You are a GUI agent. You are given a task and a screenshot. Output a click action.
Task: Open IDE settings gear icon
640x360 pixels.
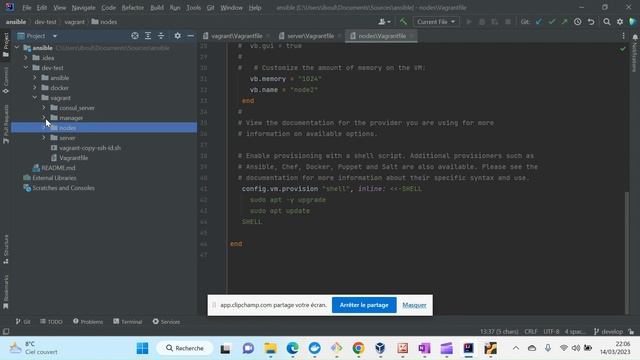point(620,22)
